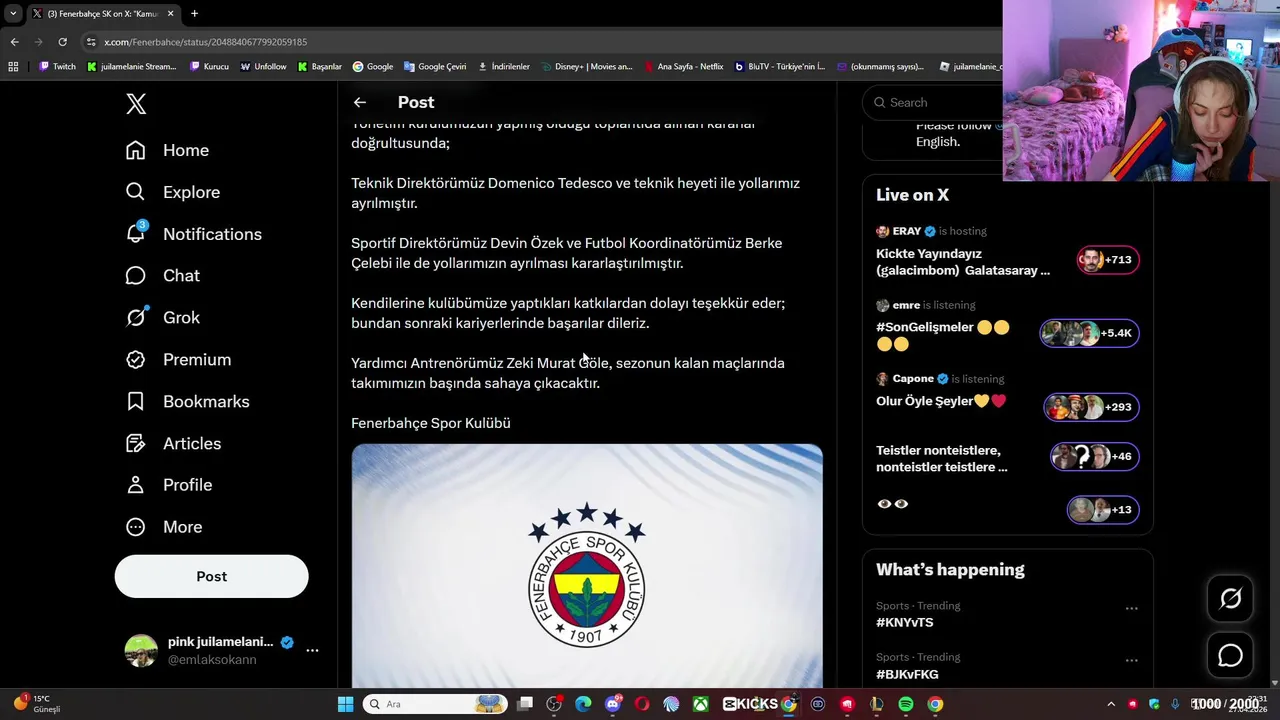Open Spotify from the taskbar
The width and height of the screenshot is (1280, 720).
tap(905, 704)
